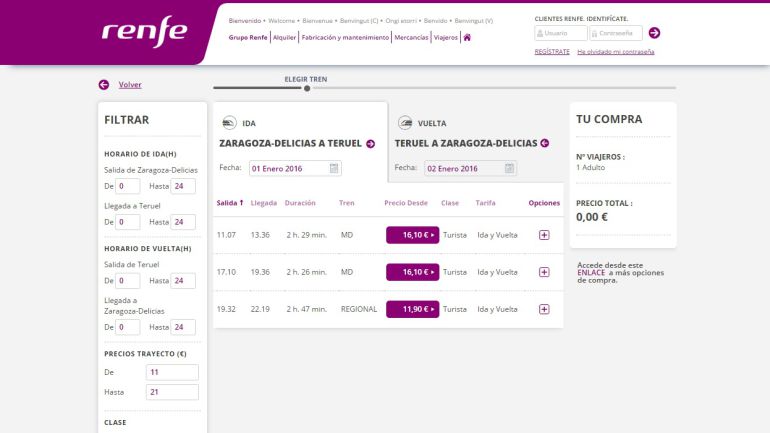Switch language to Bienvenue (French)

point(317,21)
